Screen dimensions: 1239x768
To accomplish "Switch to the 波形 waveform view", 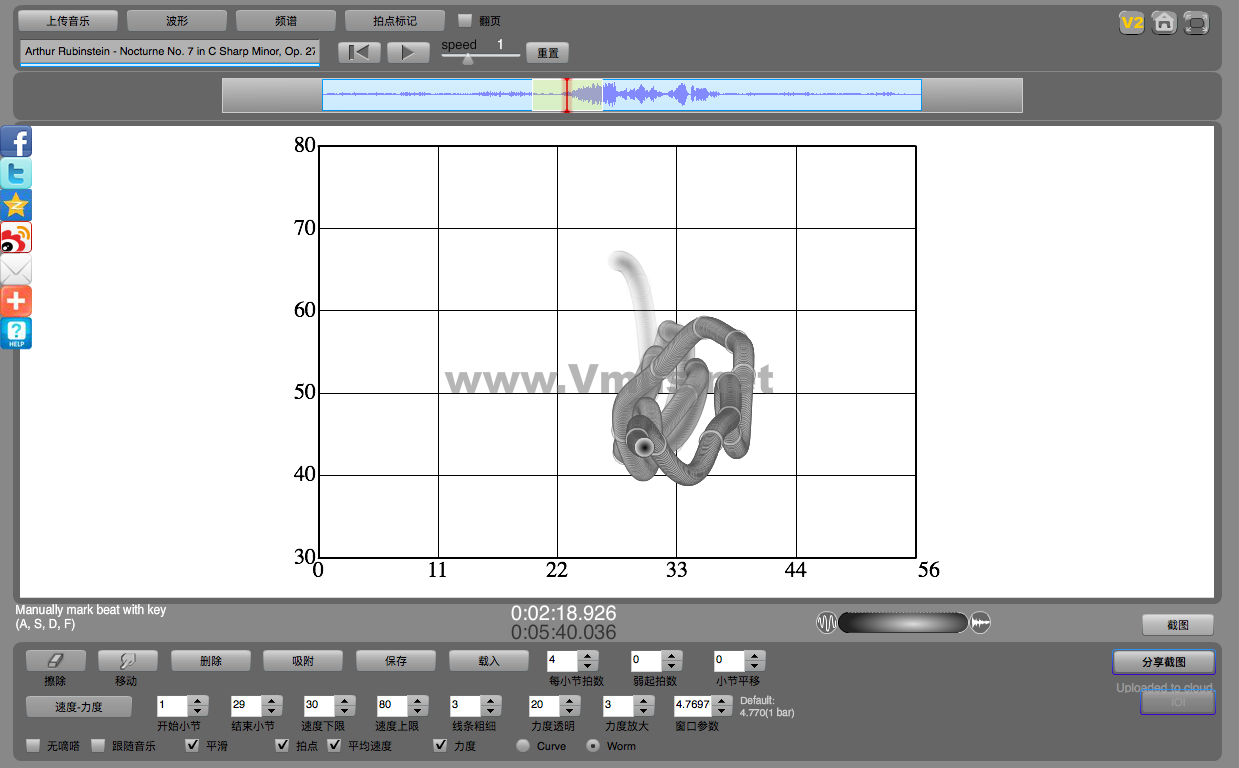I will tap(176, 20).
